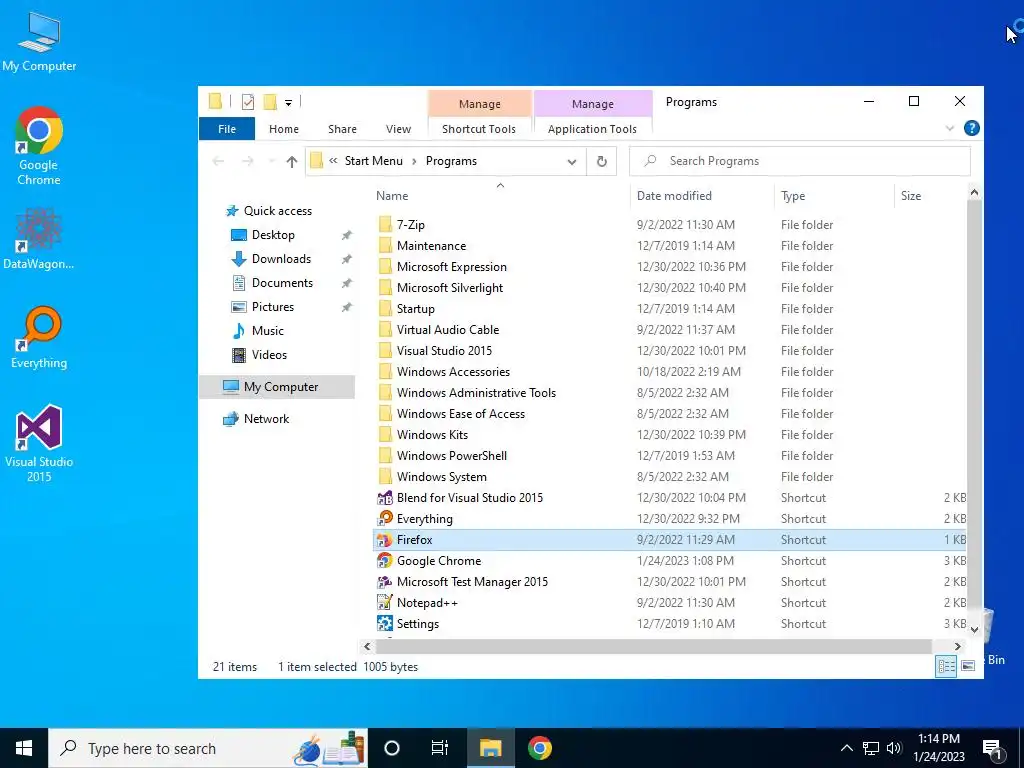Show hidden path segments double chevron
The height and width of the screenshot is (768, 1024).
pos(333,161)
